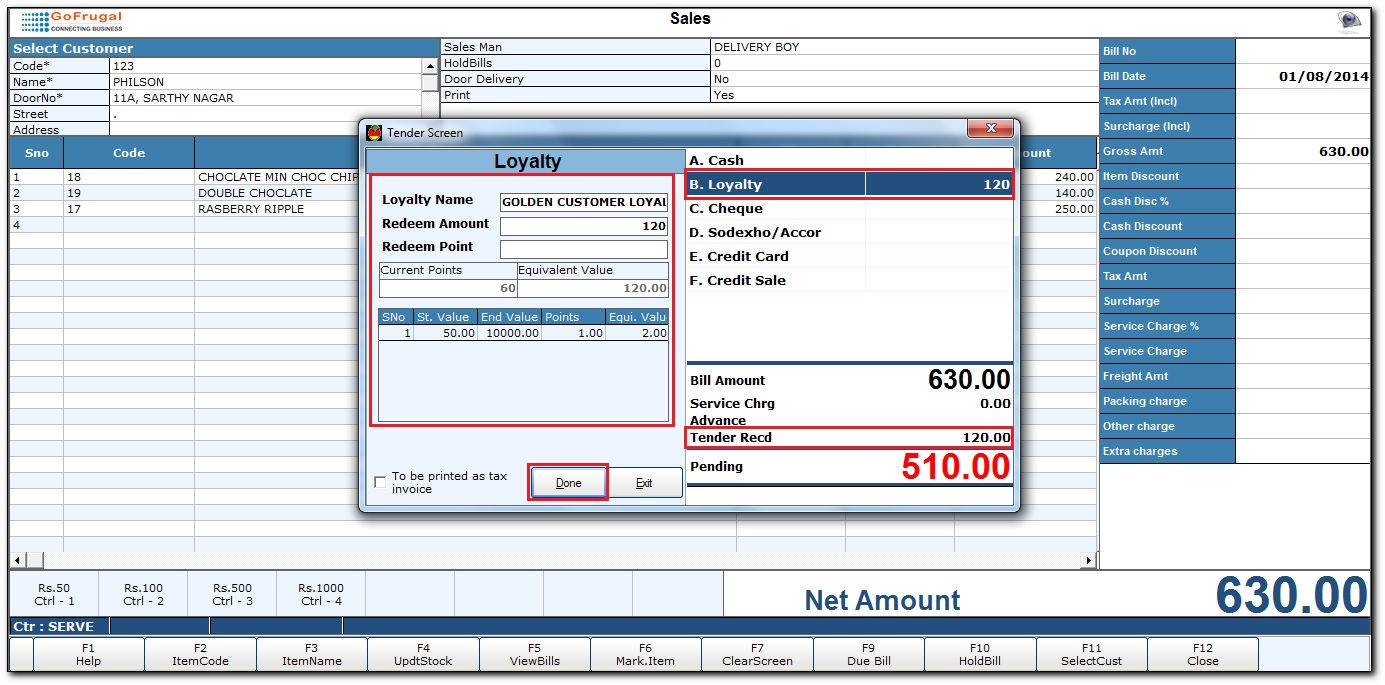
Task: Click the Net Amount 630.00 total
Action: tap(1291, 596)
